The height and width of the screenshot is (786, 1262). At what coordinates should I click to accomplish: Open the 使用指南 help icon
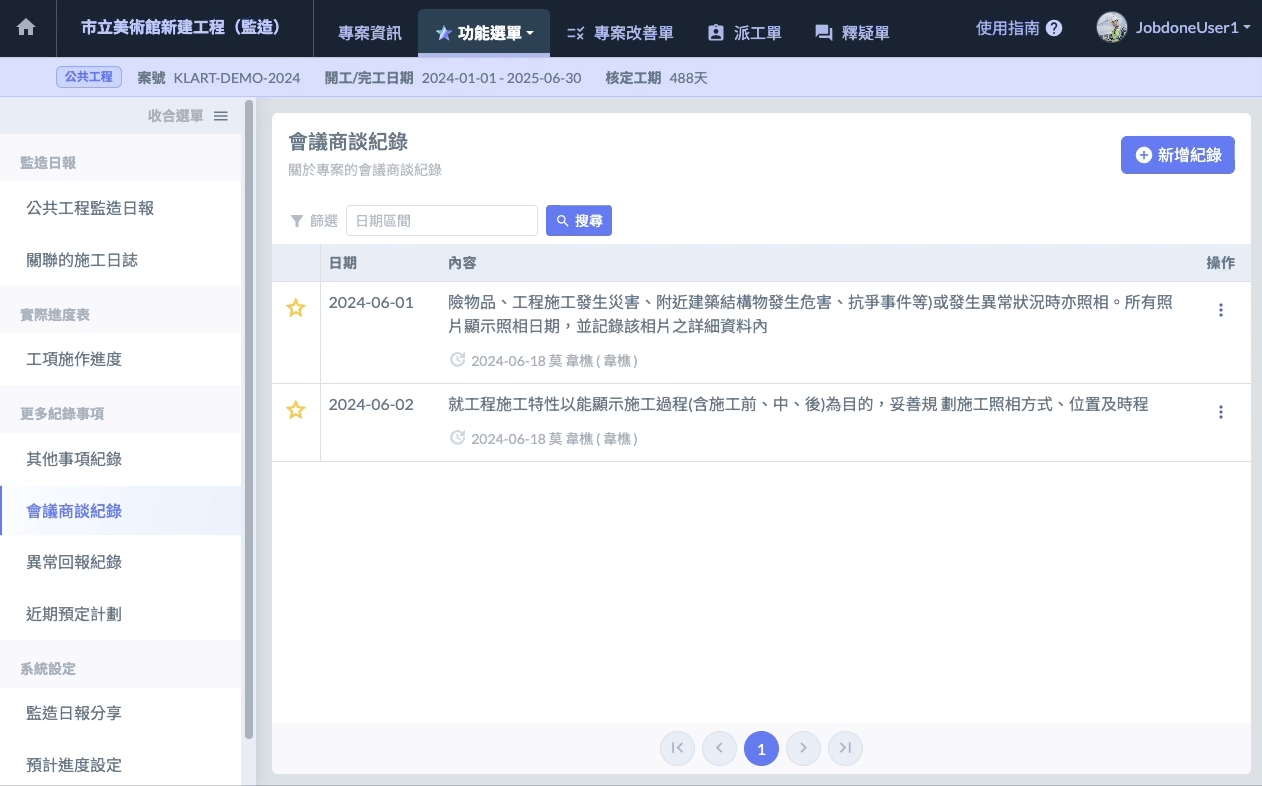pos(1054,28)
